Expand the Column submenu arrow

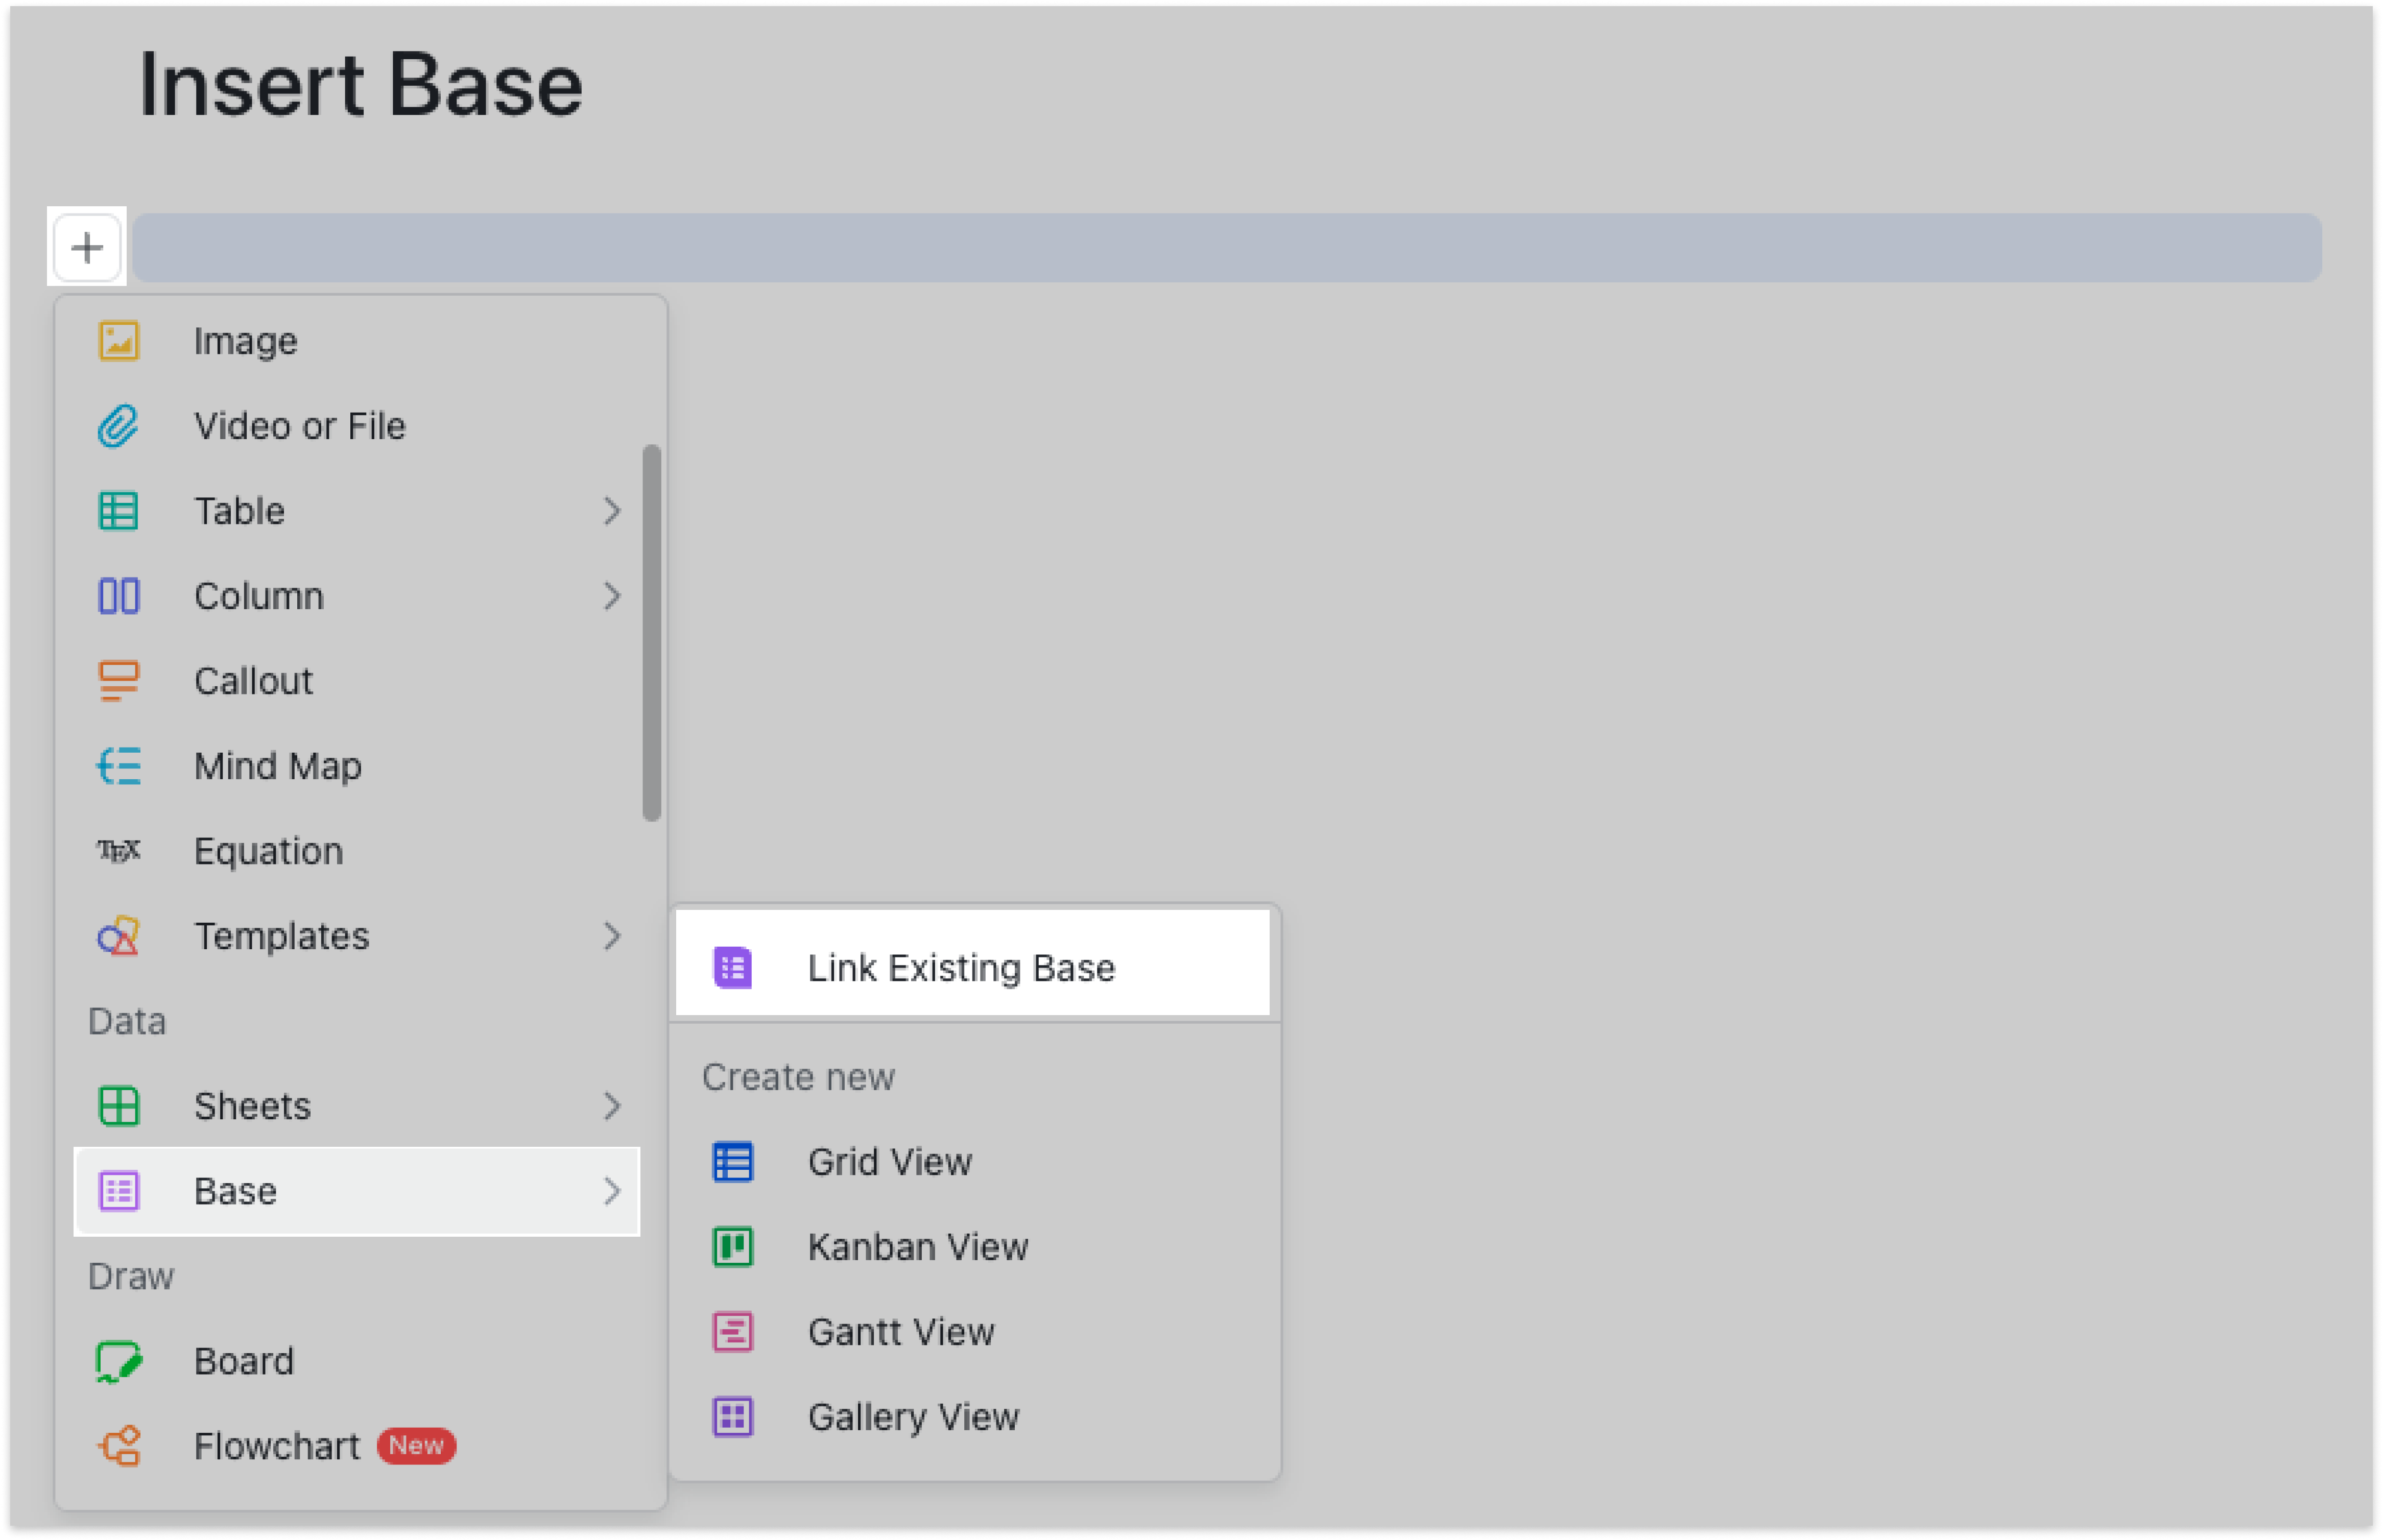[x=612, y=596]
